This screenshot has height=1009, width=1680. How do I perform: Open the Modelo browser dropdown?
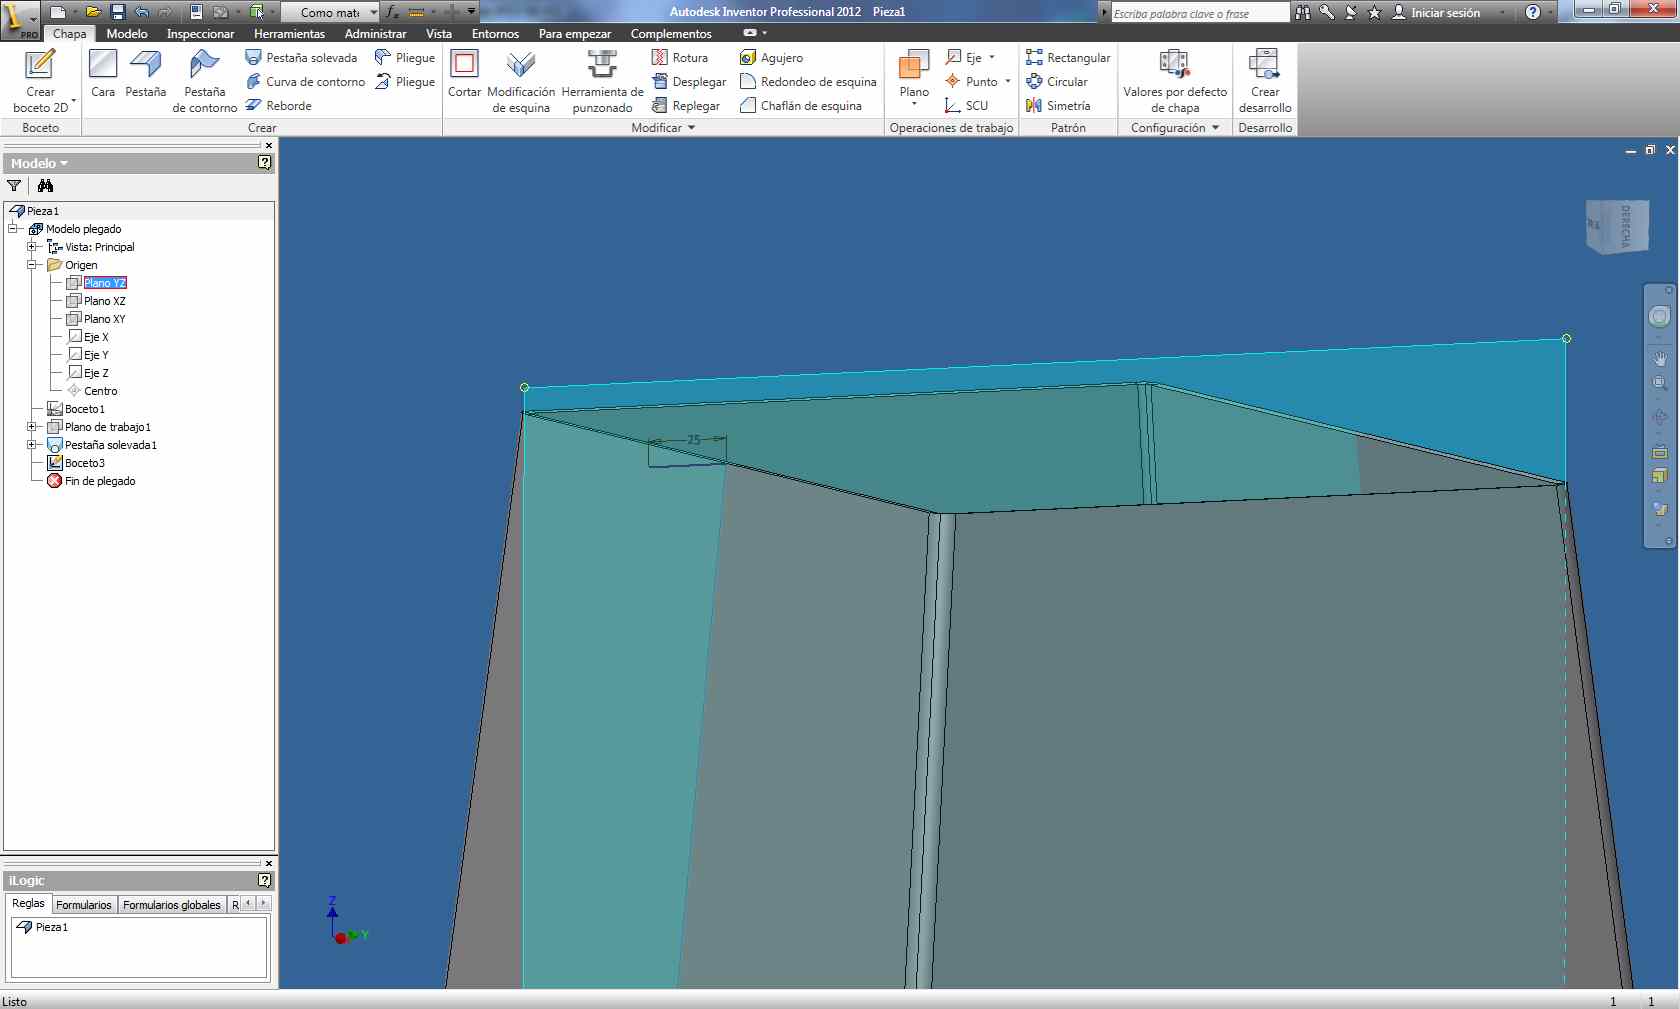[40, 163]
